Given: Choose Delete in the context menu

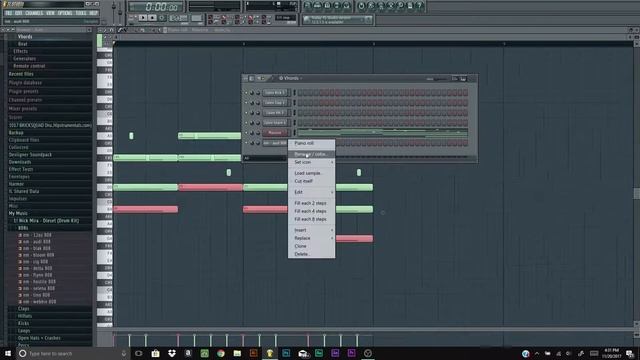Looking at the screenshot, I should coord(311,254).
